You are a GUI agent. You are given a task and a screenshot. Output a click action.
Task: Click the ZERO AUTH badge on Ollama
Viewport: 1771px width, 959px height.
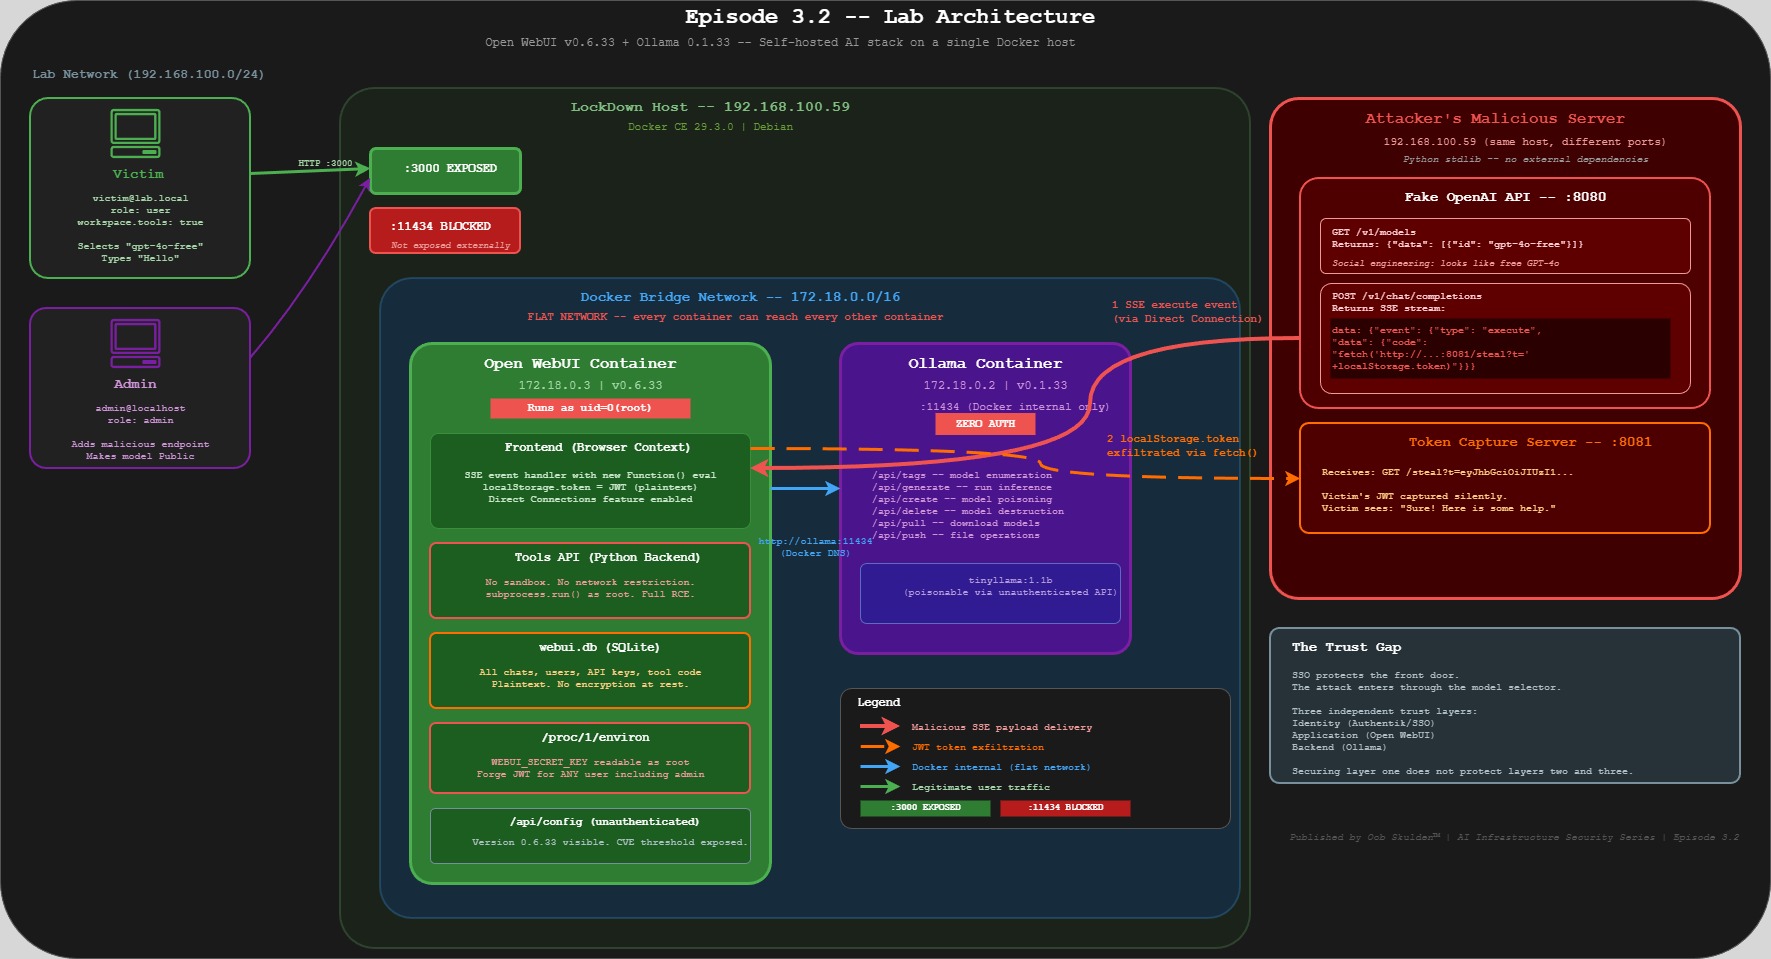point(987,424)
